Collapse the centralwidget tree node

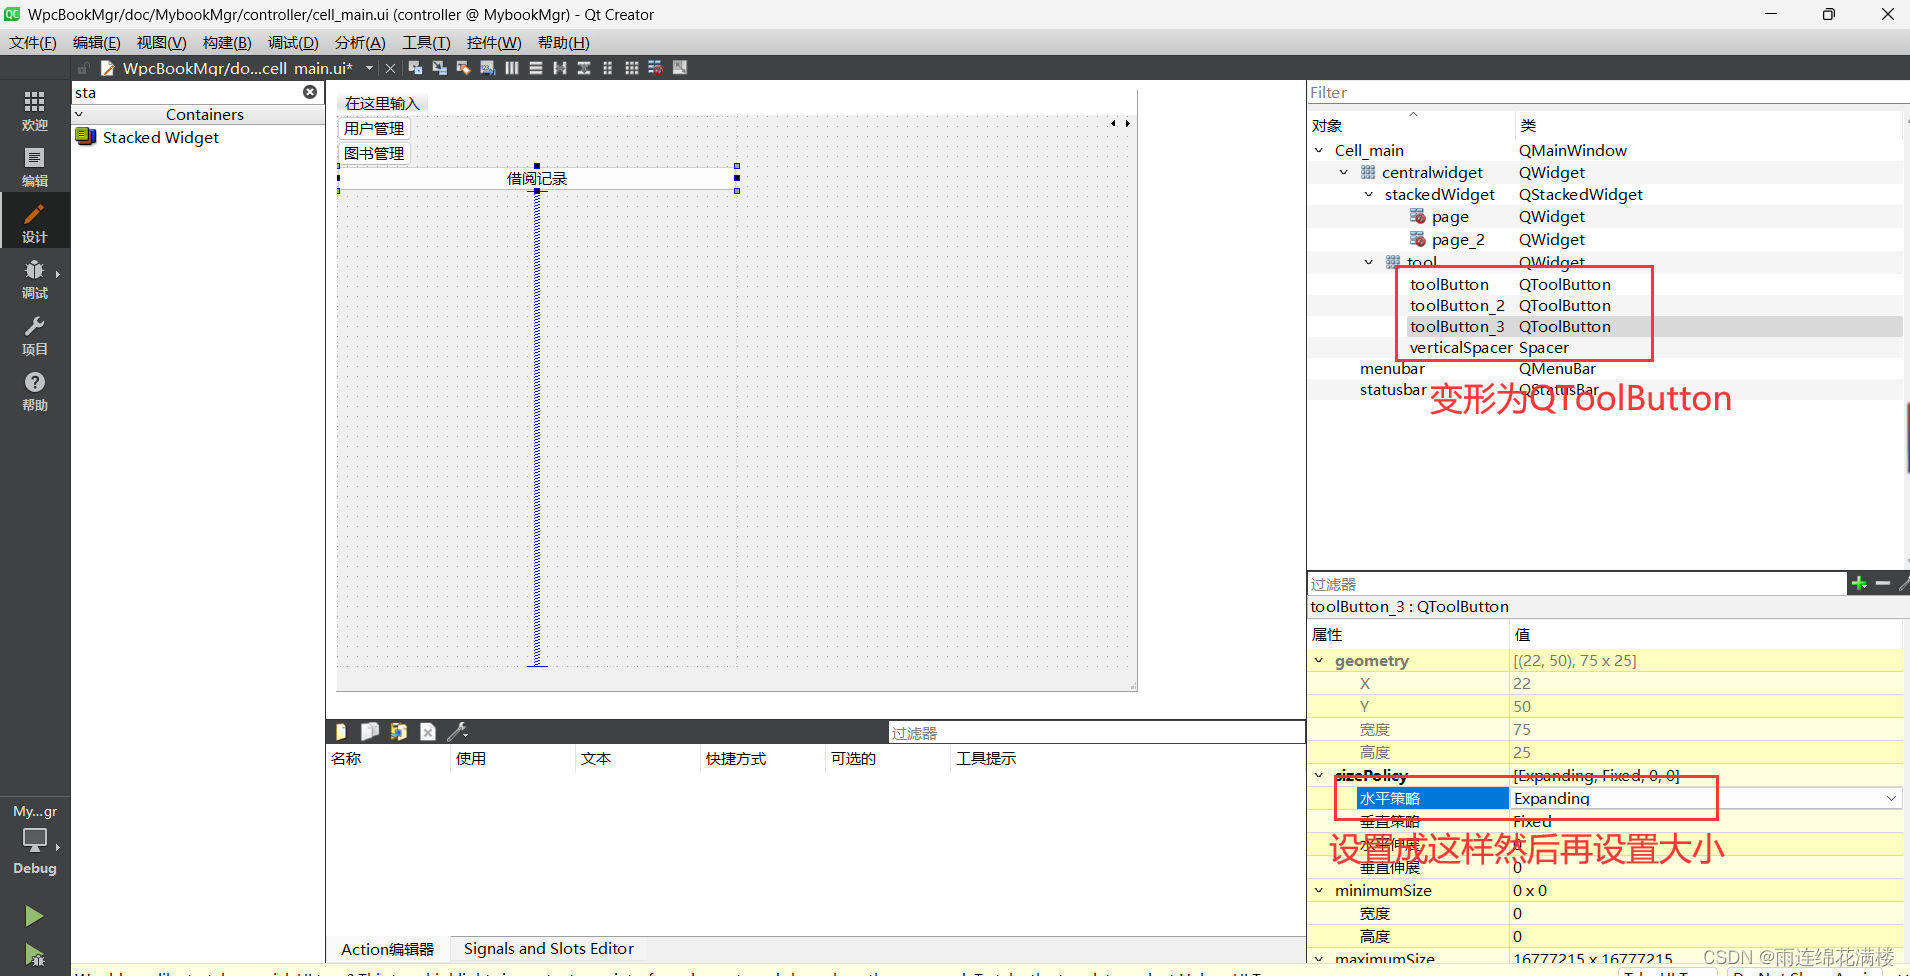tap(1344, 172)
